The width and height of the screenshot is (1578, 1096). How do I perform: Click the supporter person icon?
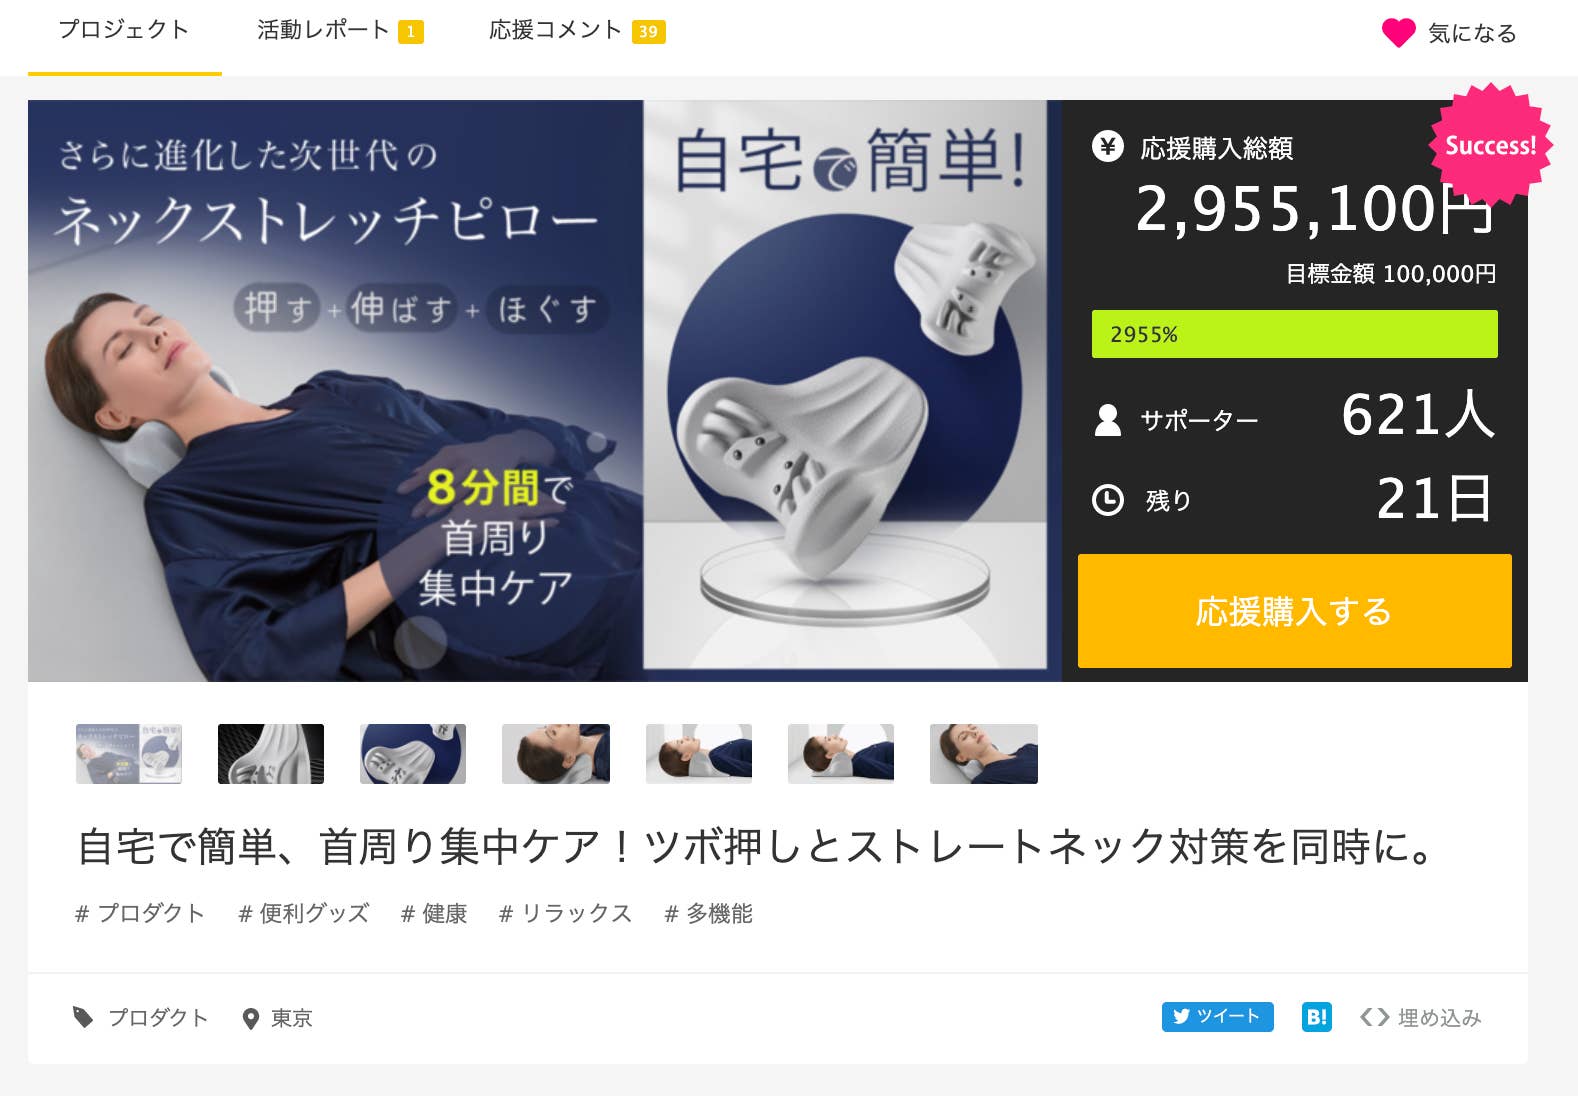tap(1108, 420)
